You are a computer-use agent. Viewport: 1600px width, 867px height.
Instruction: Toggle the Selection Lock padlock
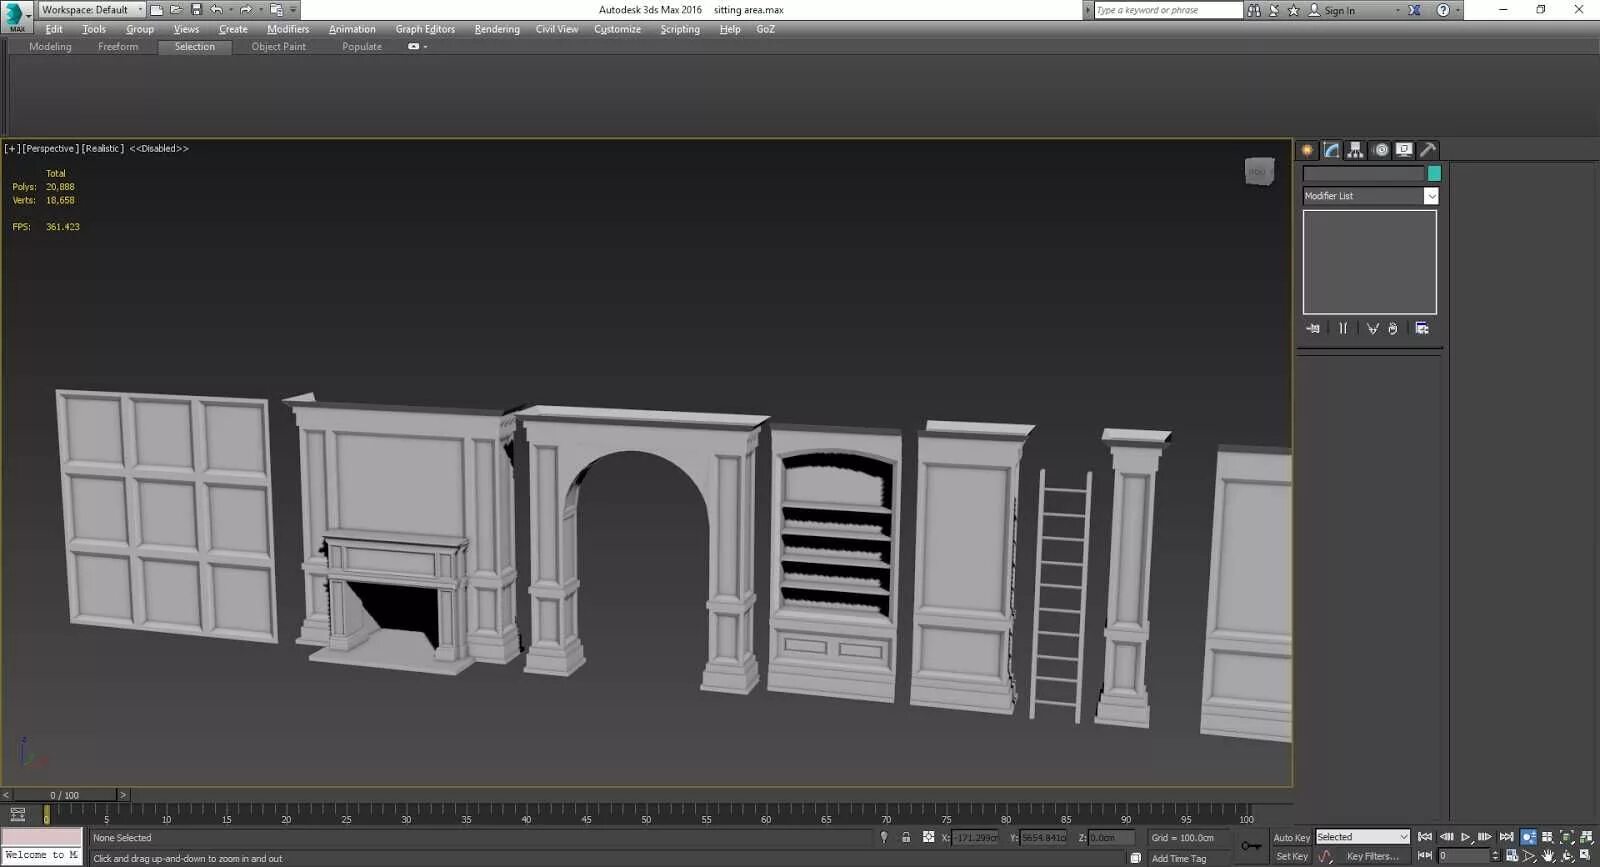coord(906,838)
